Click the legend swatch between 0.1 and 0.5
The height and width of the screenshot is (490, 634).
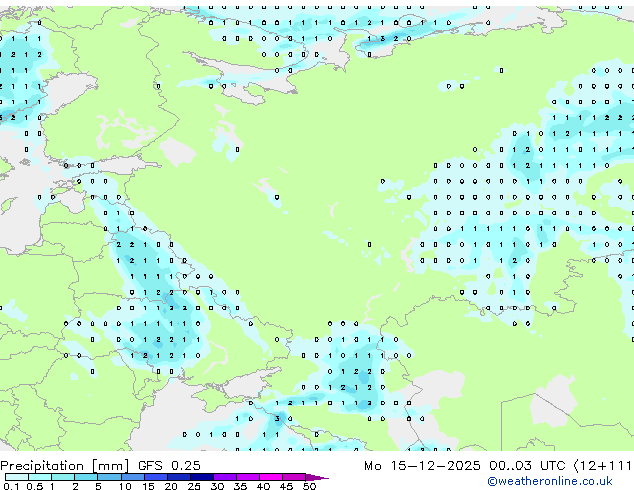pyautogui.click(x=17, y=477)
